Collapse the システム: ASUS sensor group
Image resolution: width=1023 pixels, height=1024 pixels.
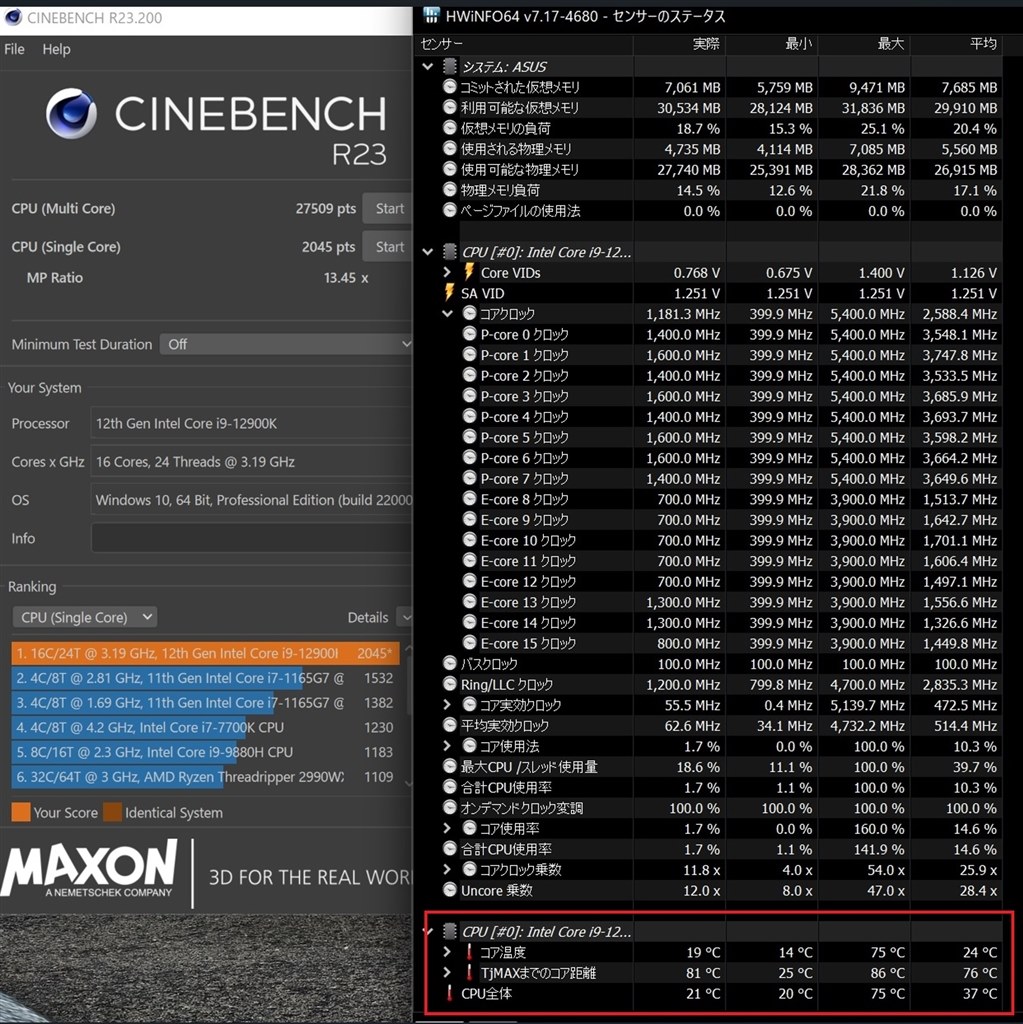(x=428, y=67)
